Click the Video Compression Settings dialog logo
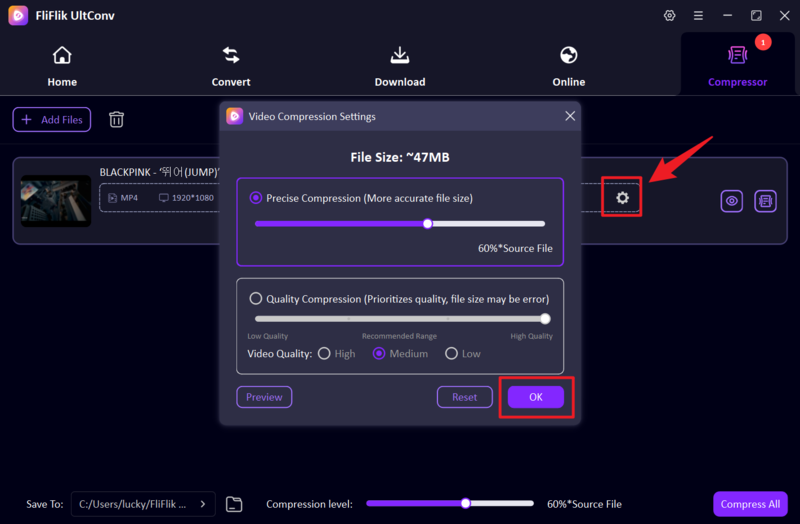Image resolution: width=800 pixels, height=524 pixels. pyautogui.click(x=235, y=116)
